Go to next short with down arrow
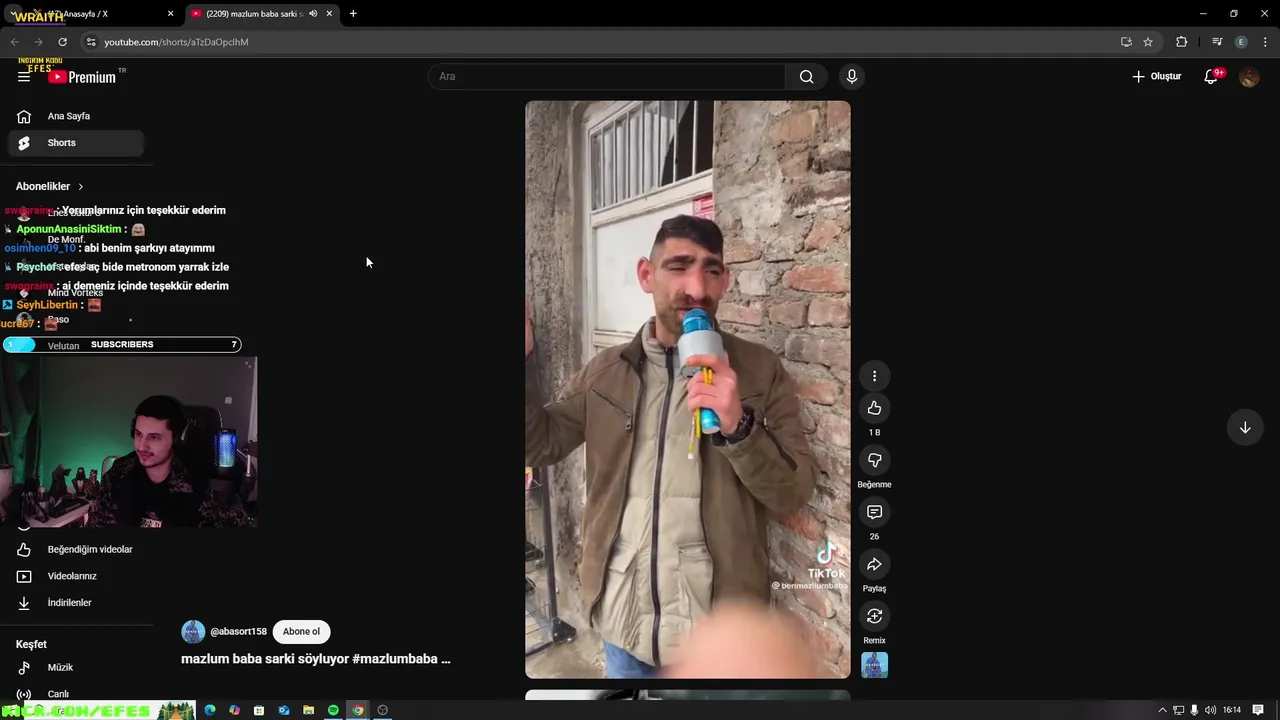This screenshot has width=1280, height=720. (1245, 428)
